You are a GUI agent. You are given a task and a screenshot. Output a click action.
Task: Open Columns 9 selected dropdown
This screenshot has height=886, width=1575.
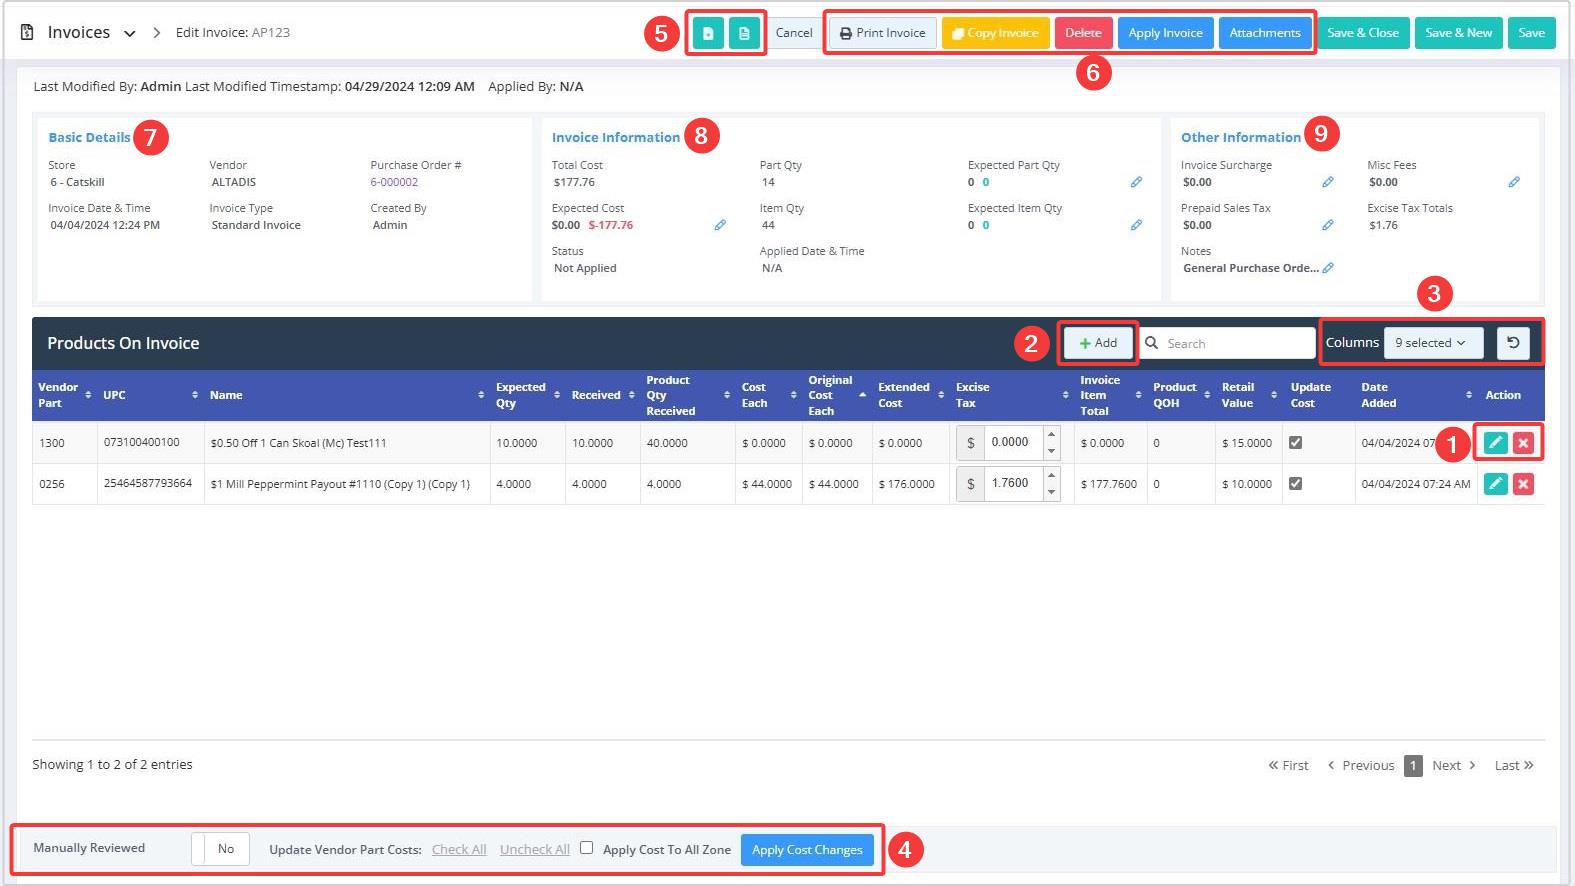coord(1432,343)
